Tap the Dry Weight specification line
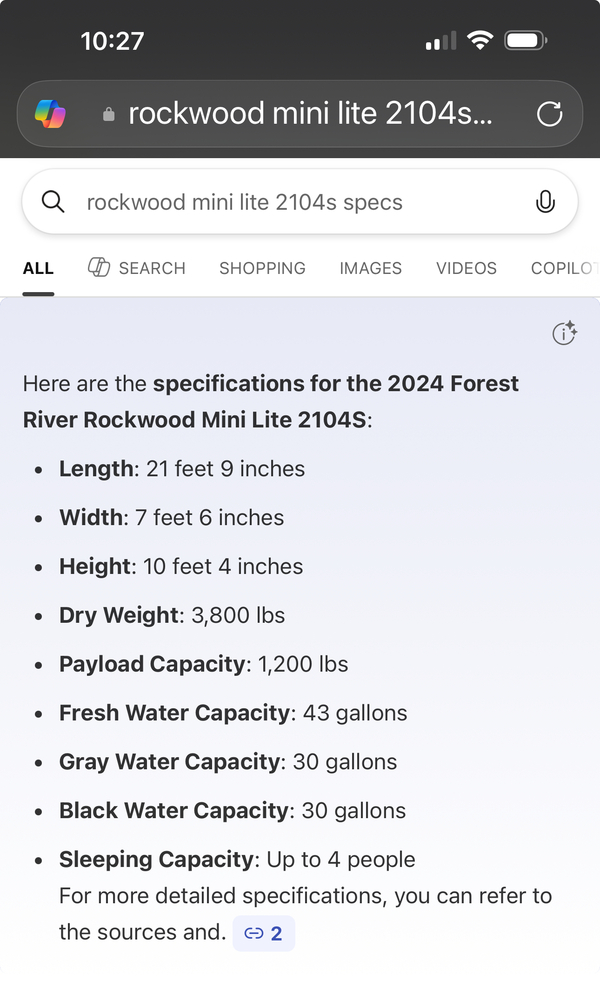600x1000 pixels. (172, 615)
